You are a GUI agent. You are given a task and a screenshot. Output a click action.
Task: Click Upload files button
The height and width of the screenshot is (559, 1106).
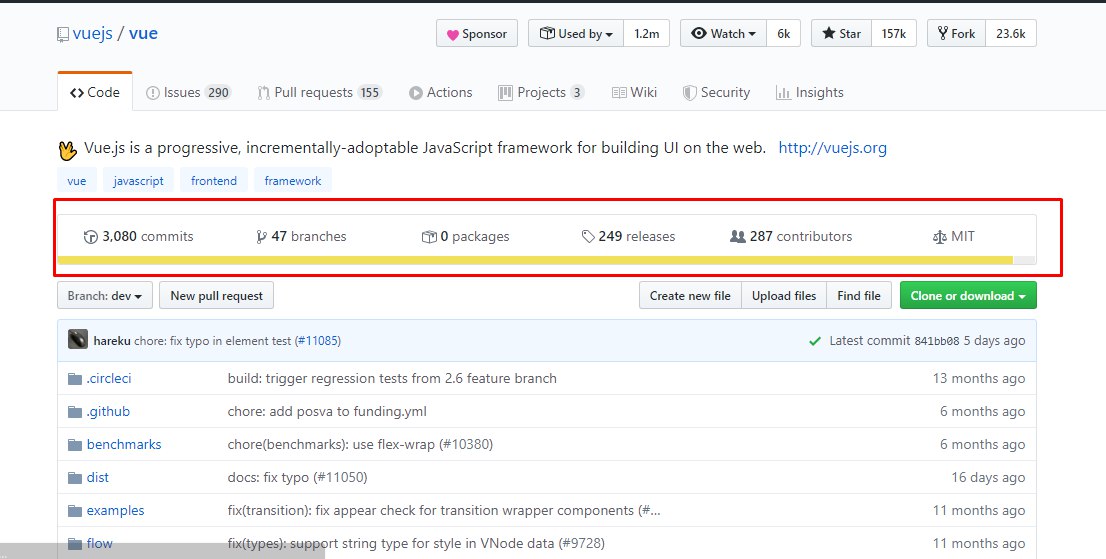[x=784, y=295]
